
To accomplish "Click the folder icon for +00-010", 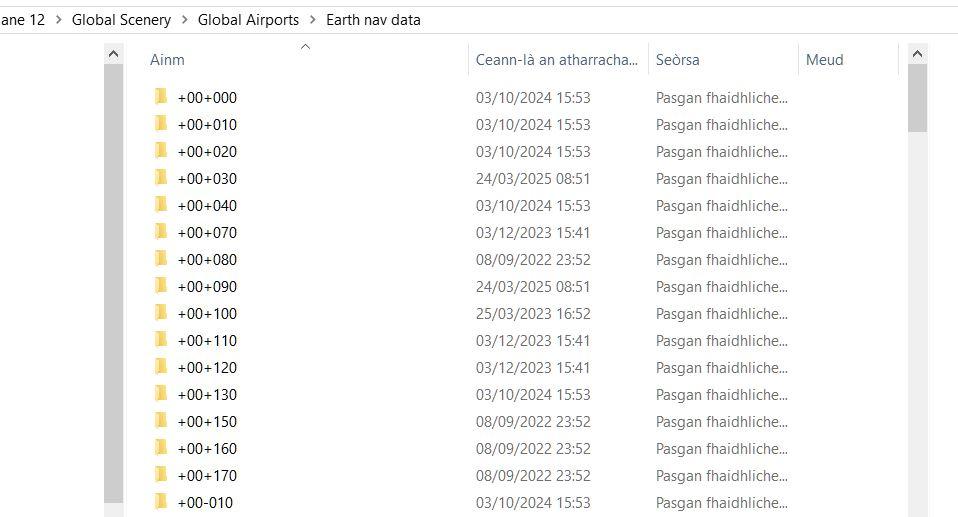I will (160, 502).
